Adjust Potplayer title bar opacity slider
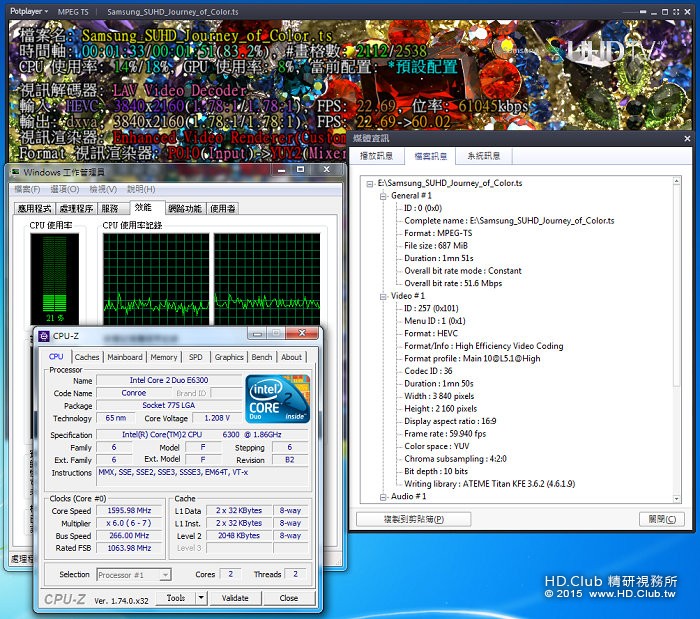Screen dimensions: 700x619 (x=635, y=12)
